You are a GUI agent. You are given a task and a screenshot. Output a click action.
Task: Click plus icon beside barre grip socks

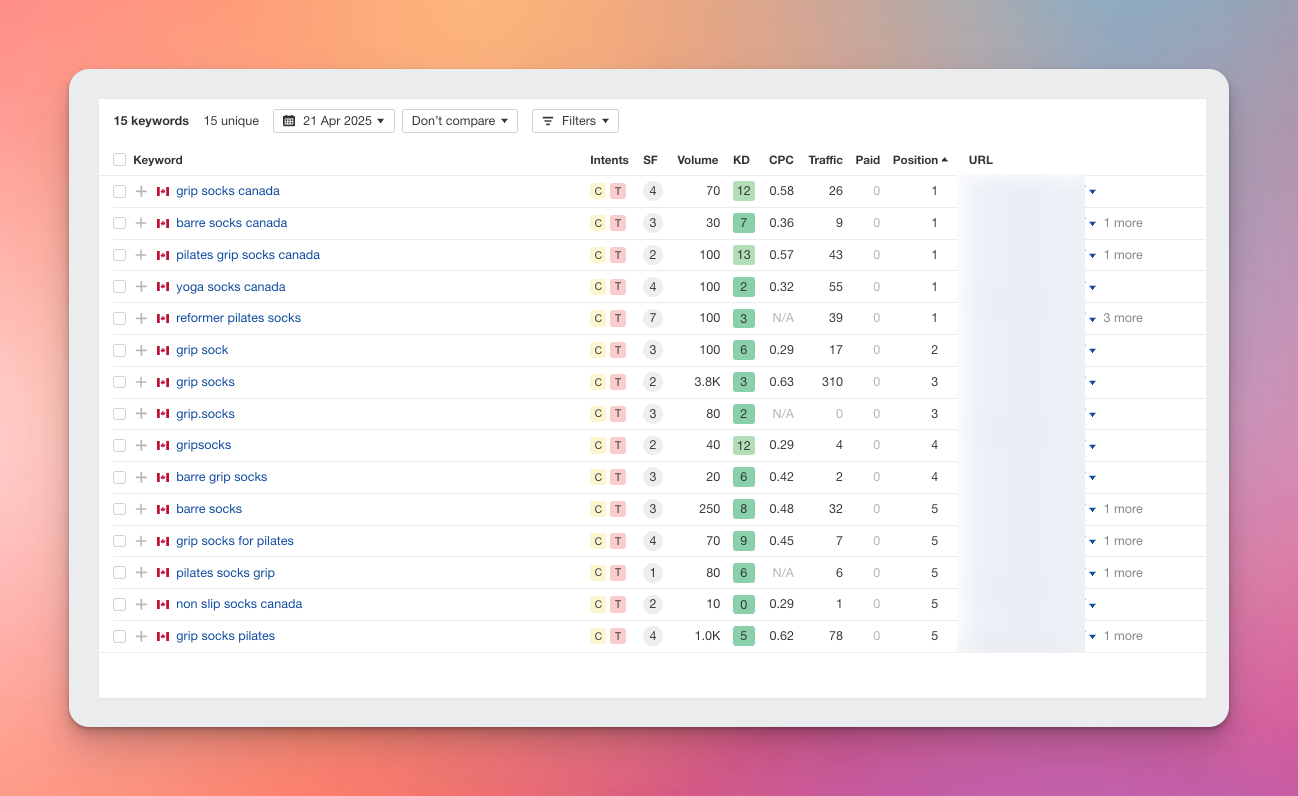(x=141, y=477)
